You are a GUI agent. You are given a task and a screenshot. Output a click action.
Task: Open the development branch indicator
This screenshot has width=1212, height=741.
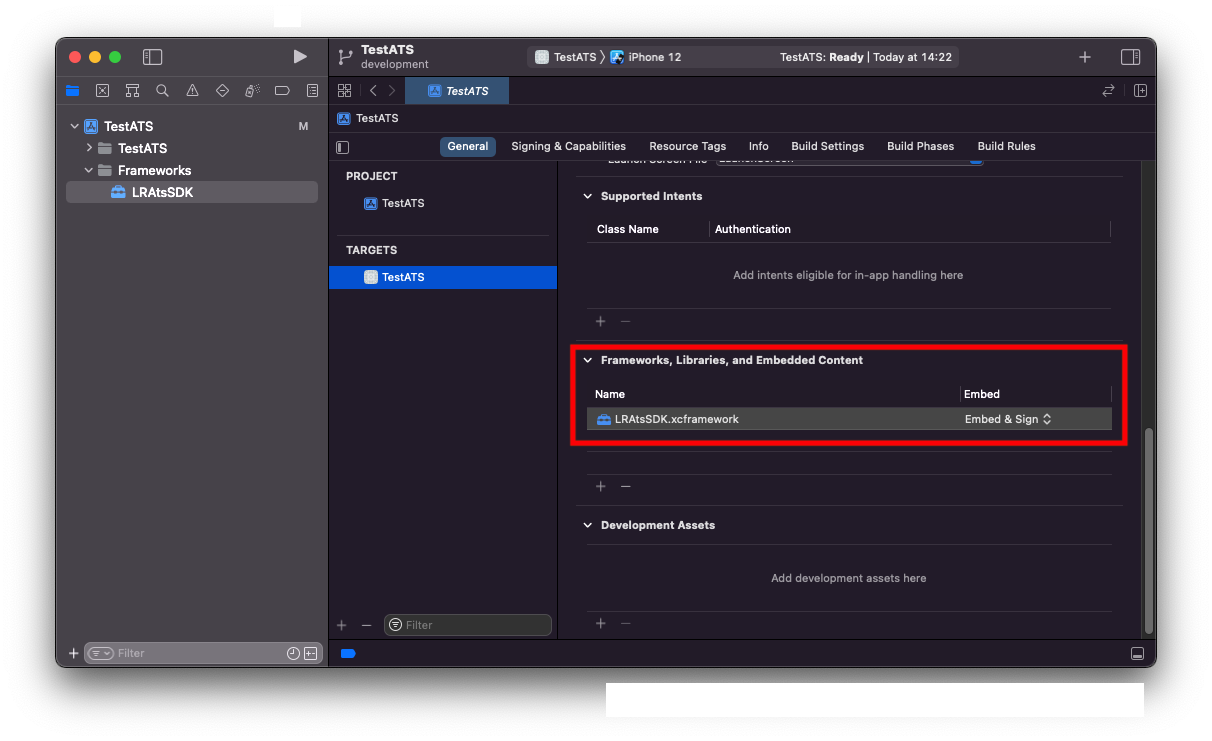click(x=395, y=65)
